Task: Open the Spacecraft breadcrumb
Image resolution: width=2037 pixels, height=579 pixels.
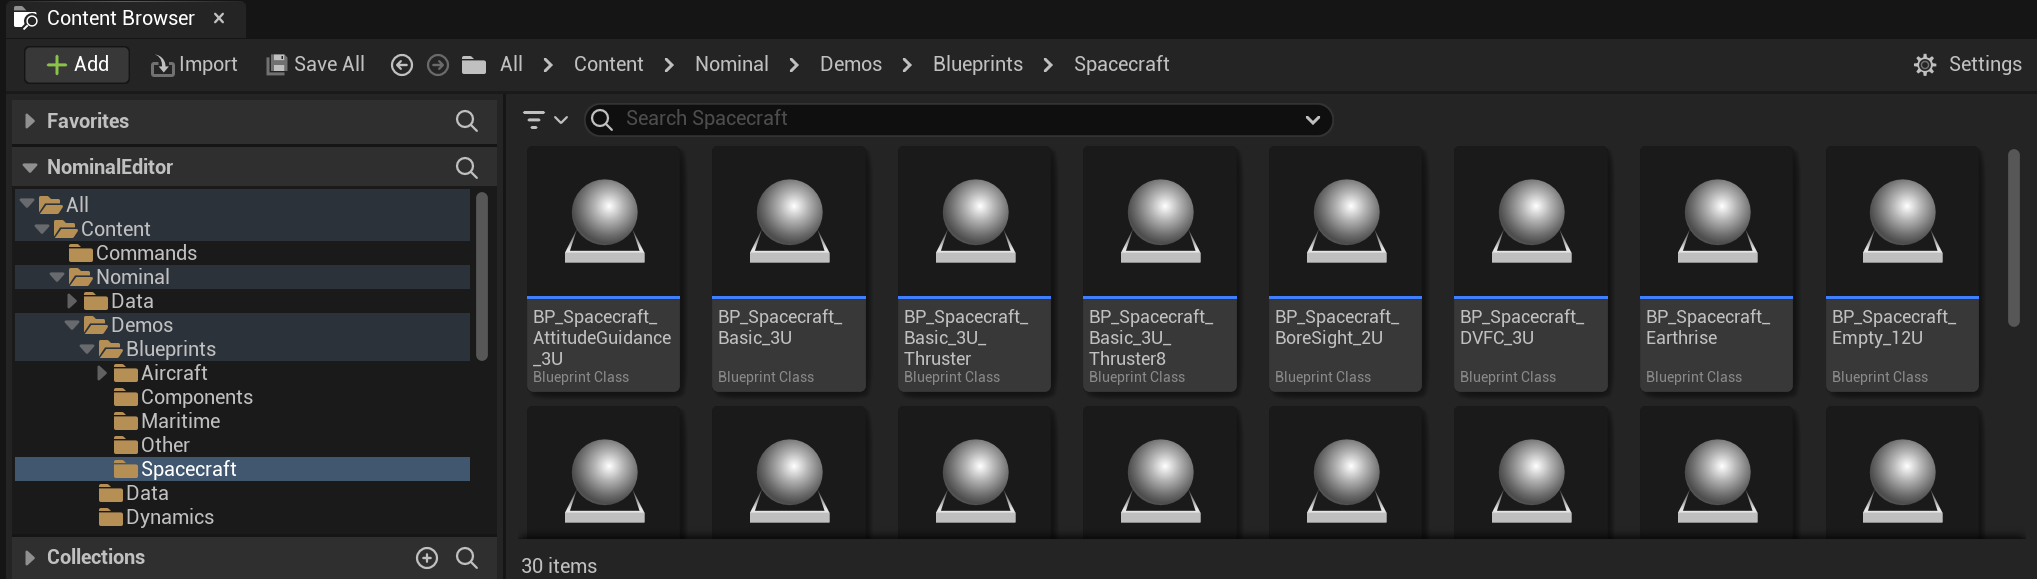Action: coord(1122,64)
